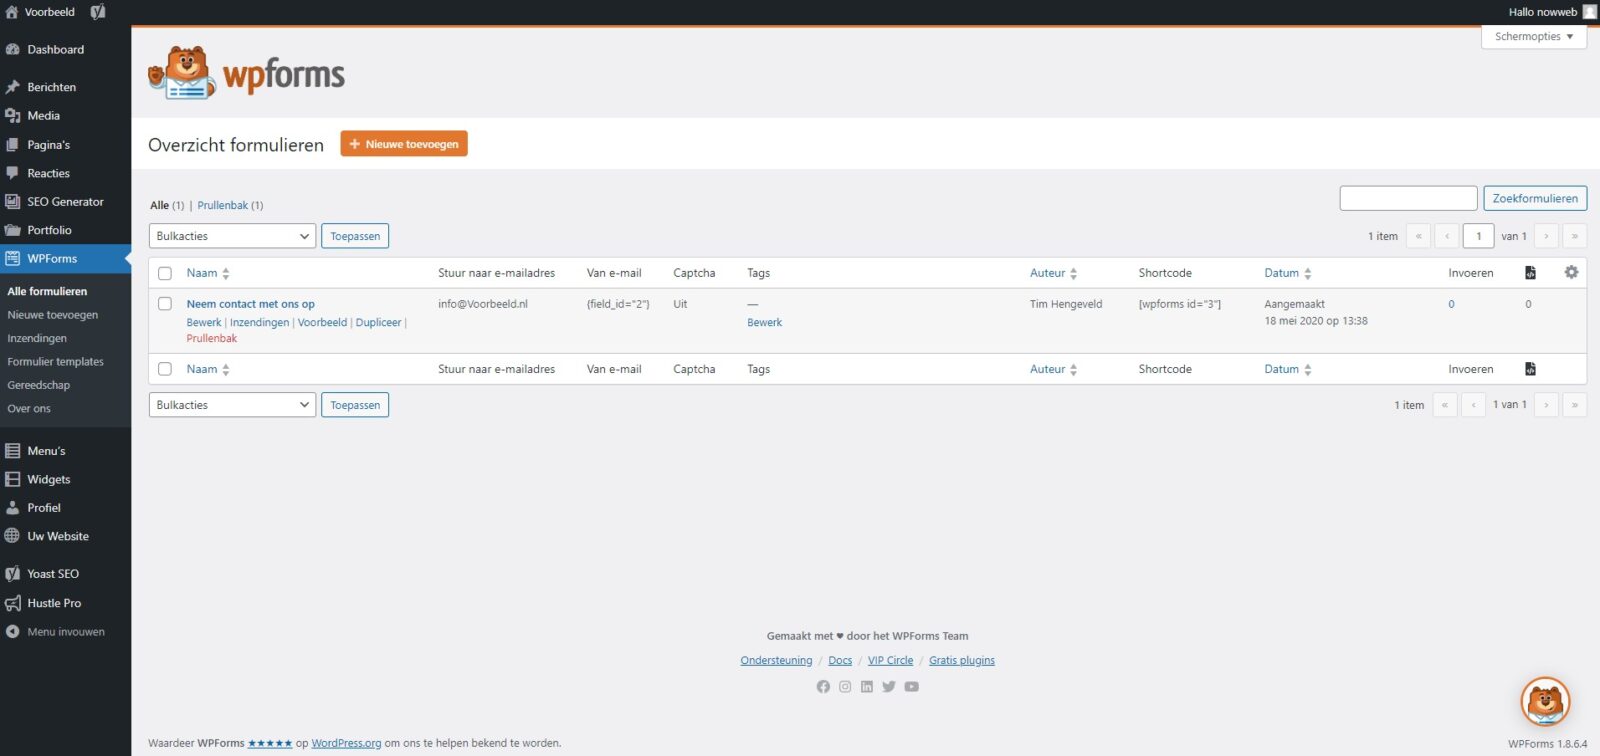Viewport: 1600px width, 756px height.
Task: Open the Twitter icon in footer
Action: (889, 687)
